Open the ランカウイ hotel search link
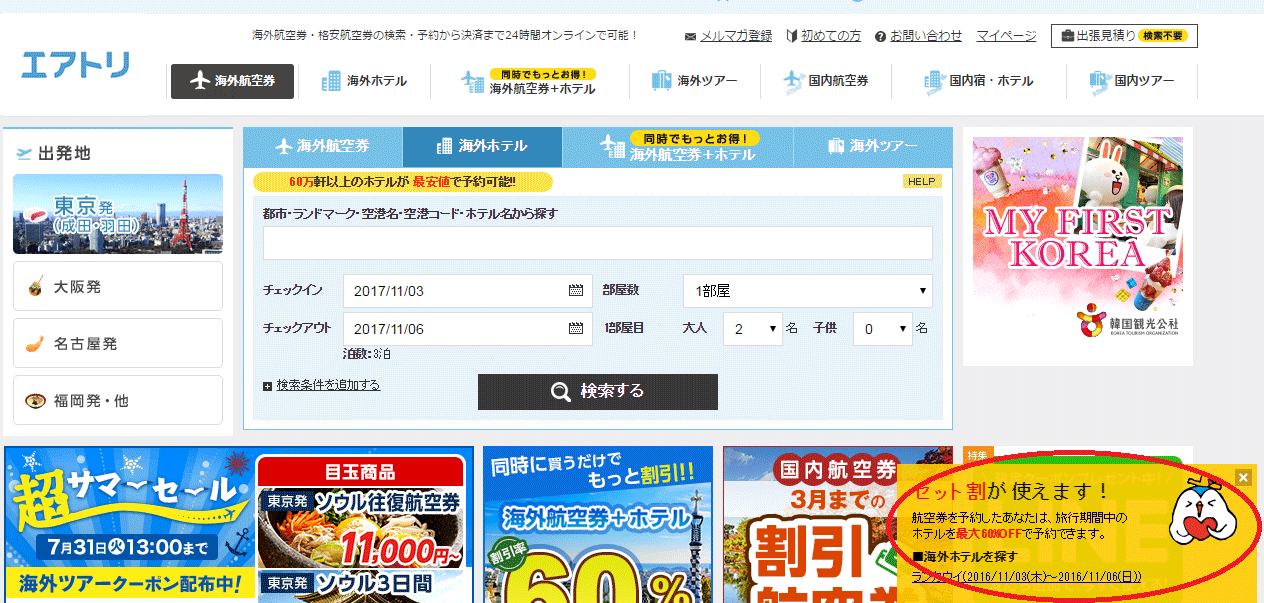This screenshot has height=603, width=1264. [x=1026, y=577]
